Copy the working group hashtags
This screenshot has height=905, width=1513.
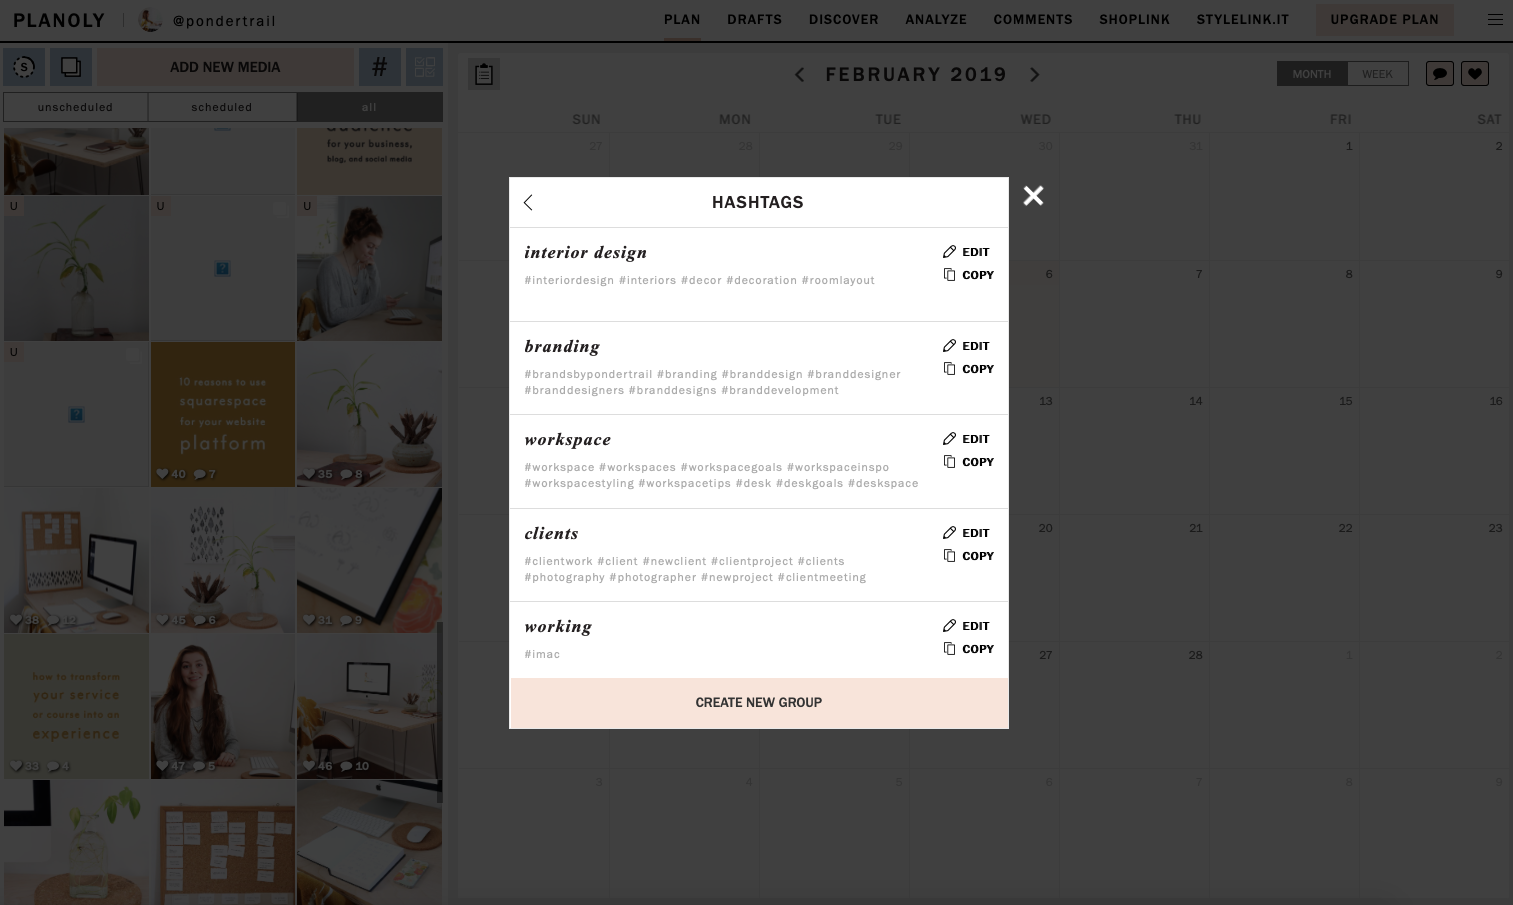[x=968, y=649]
